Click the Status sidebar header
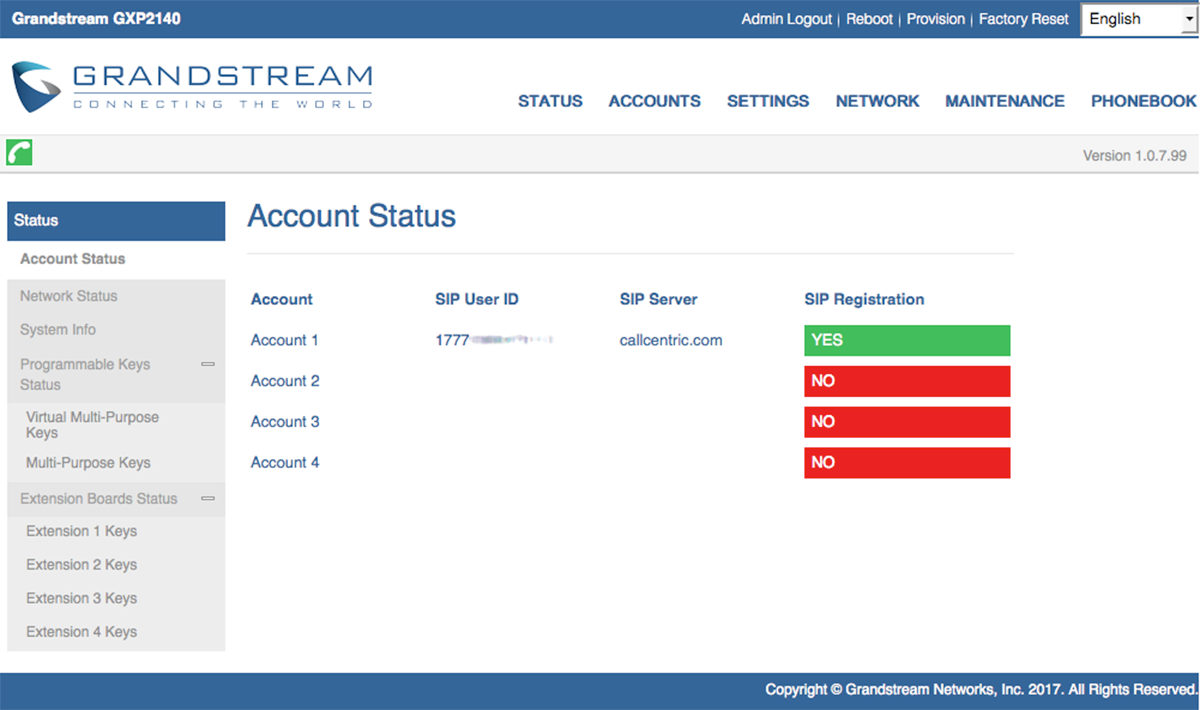This screenshot has height=710, width=1200. point(116,221)
